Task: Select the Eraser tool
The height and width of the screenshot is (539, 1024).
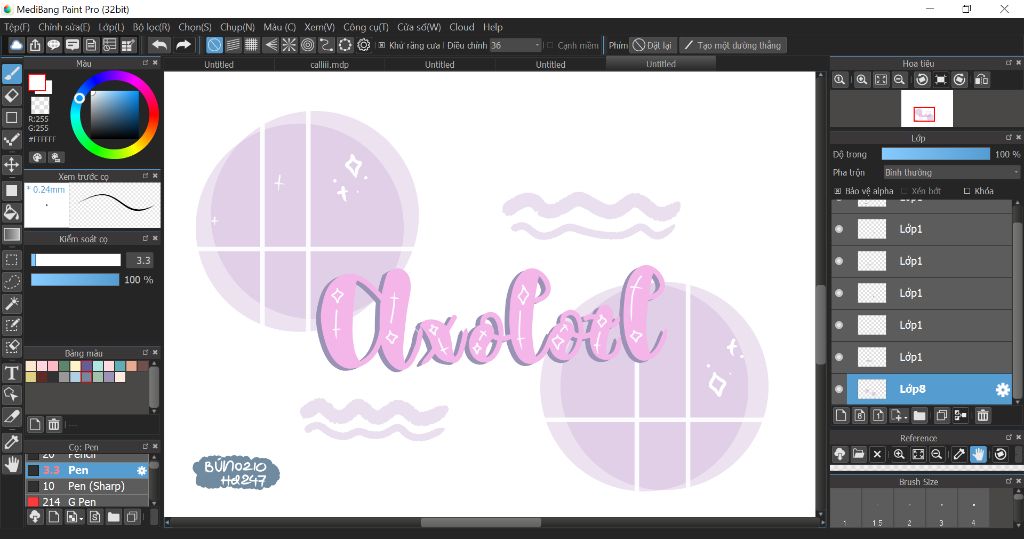Action: (12, 95)
